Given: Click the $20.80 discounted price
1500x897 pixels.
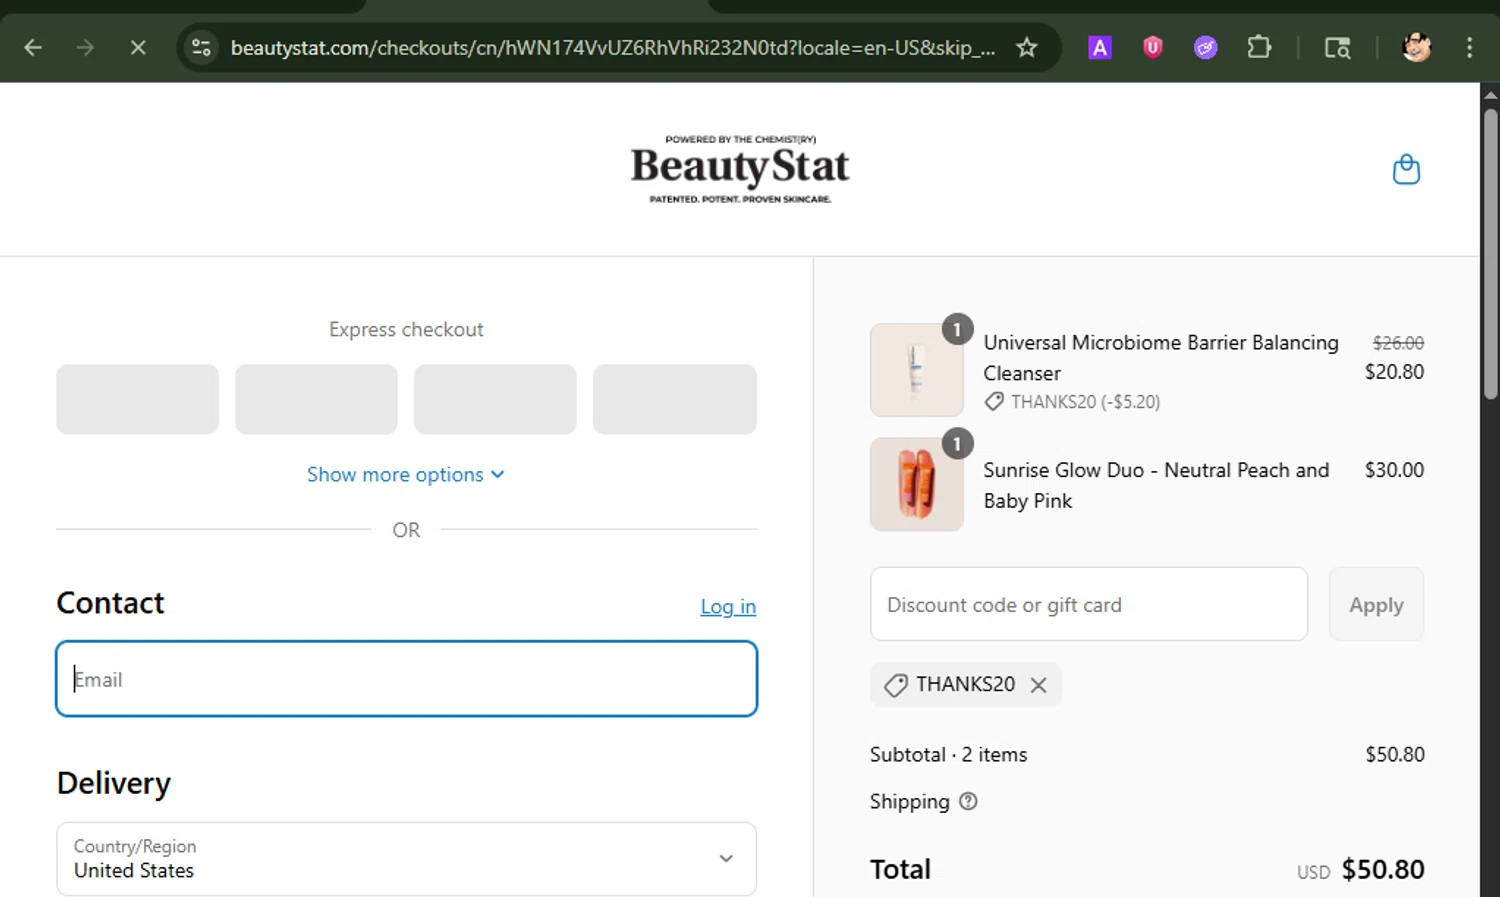Looking at the screenshot, I should pyautogui.click(x=1394, y=372).
